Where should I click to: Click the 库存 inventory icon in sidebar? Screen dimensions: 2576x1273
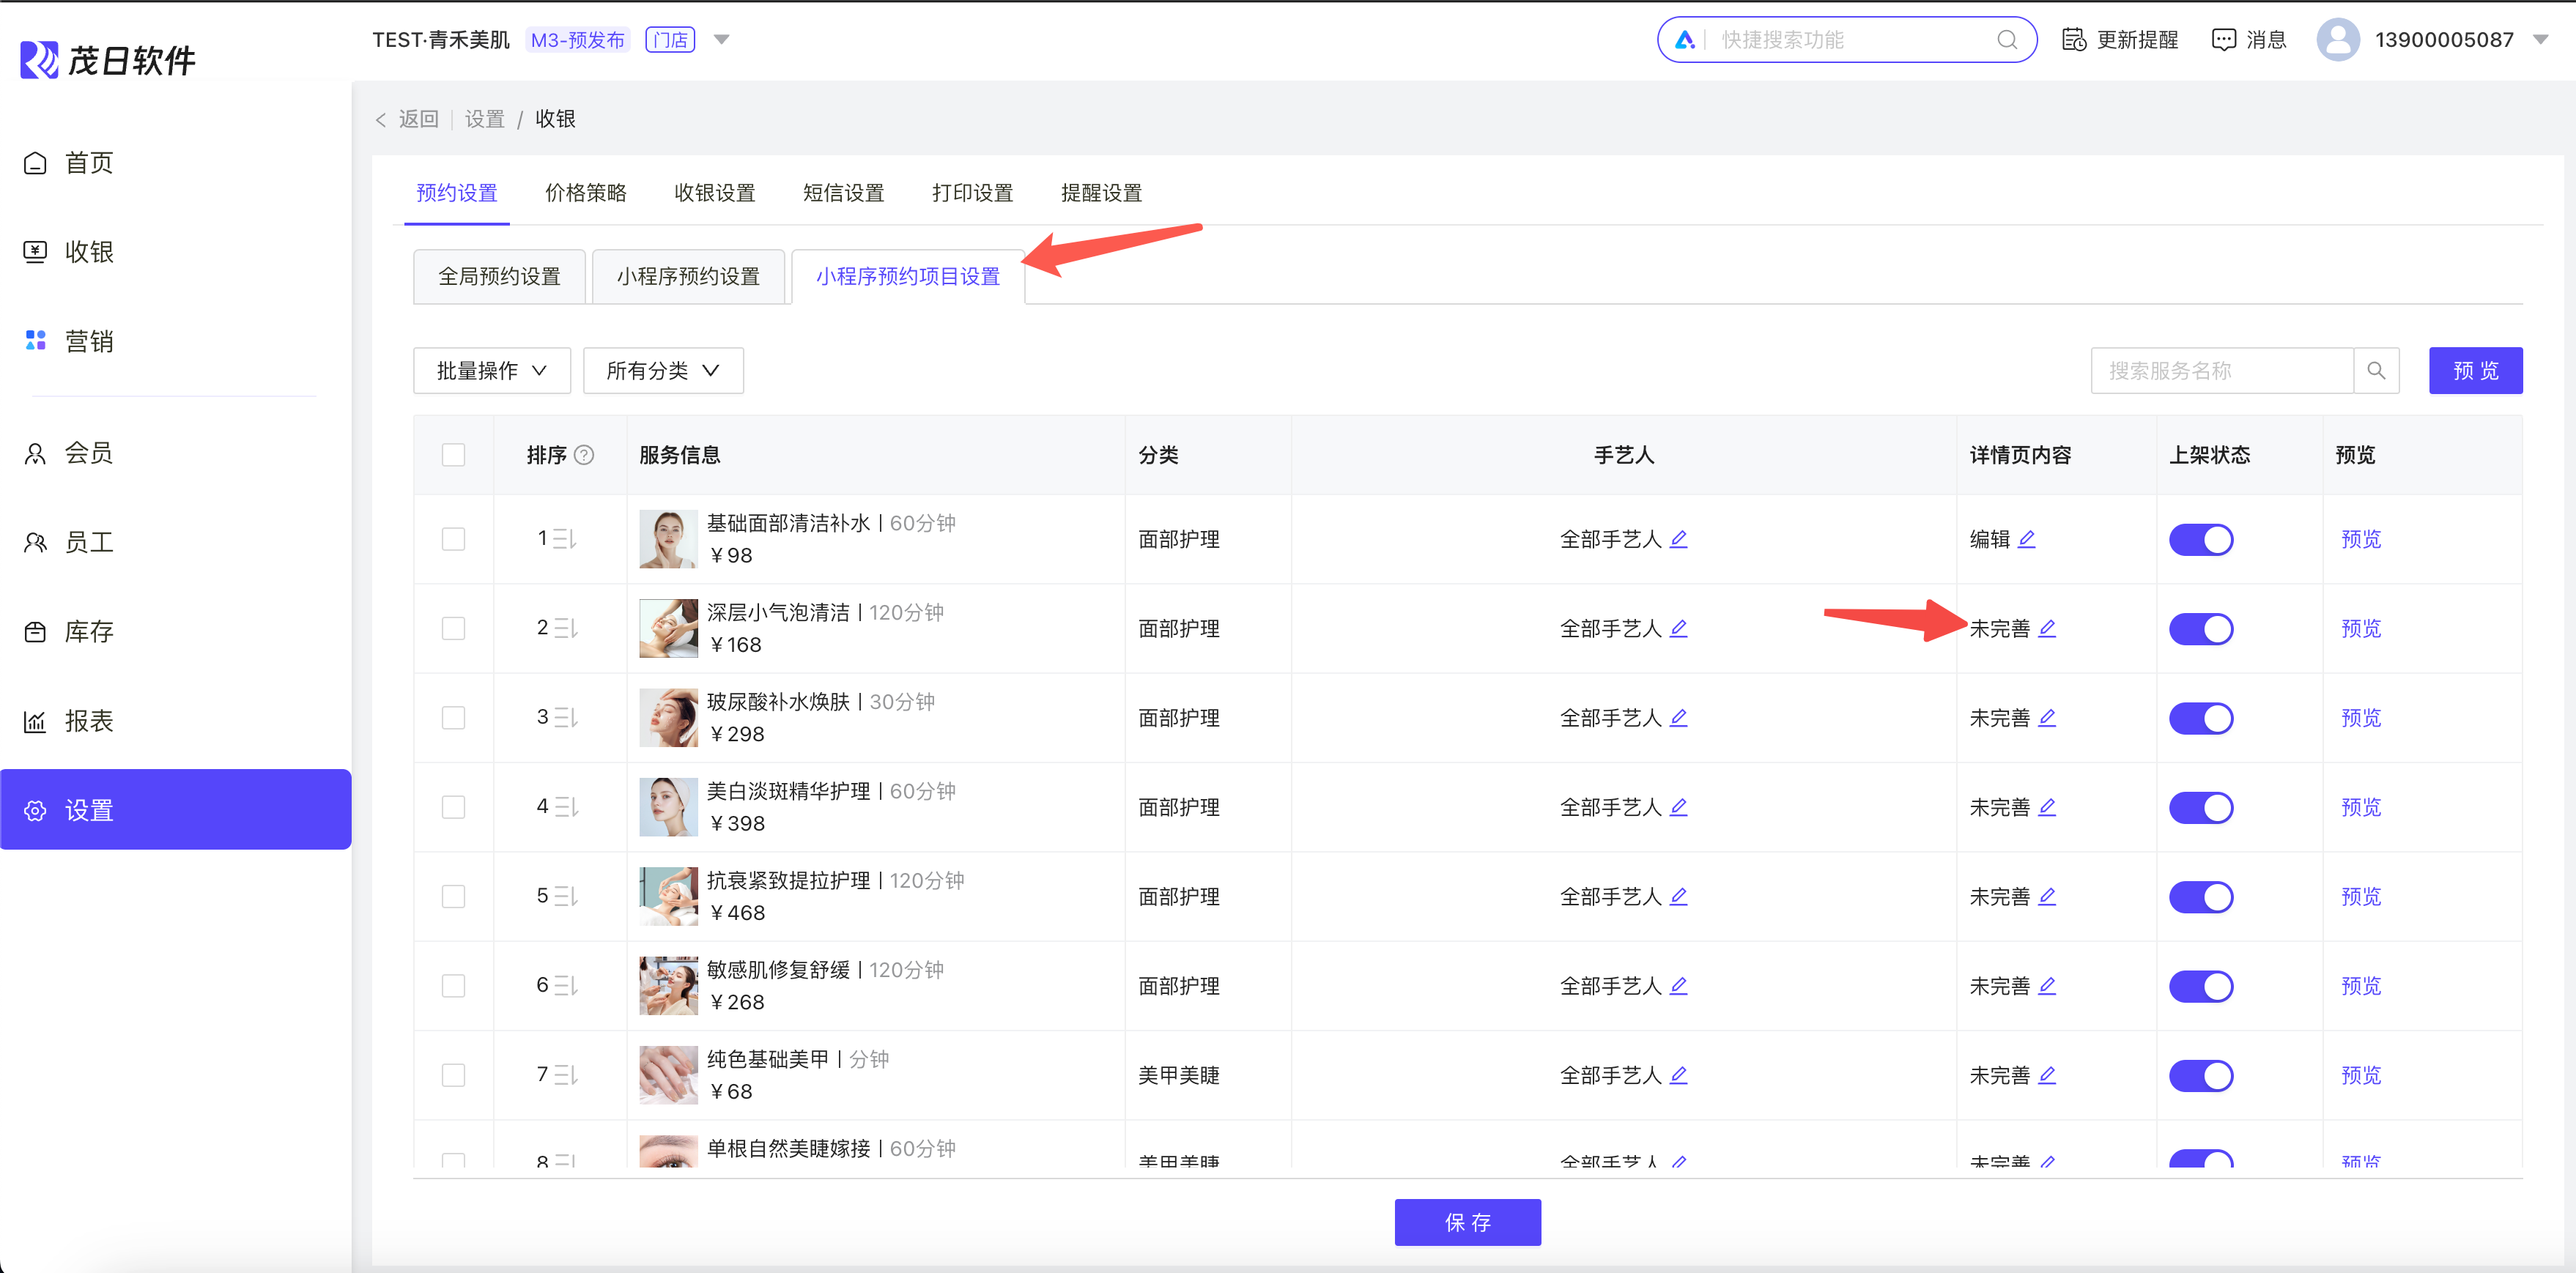[x=36, y=632]
